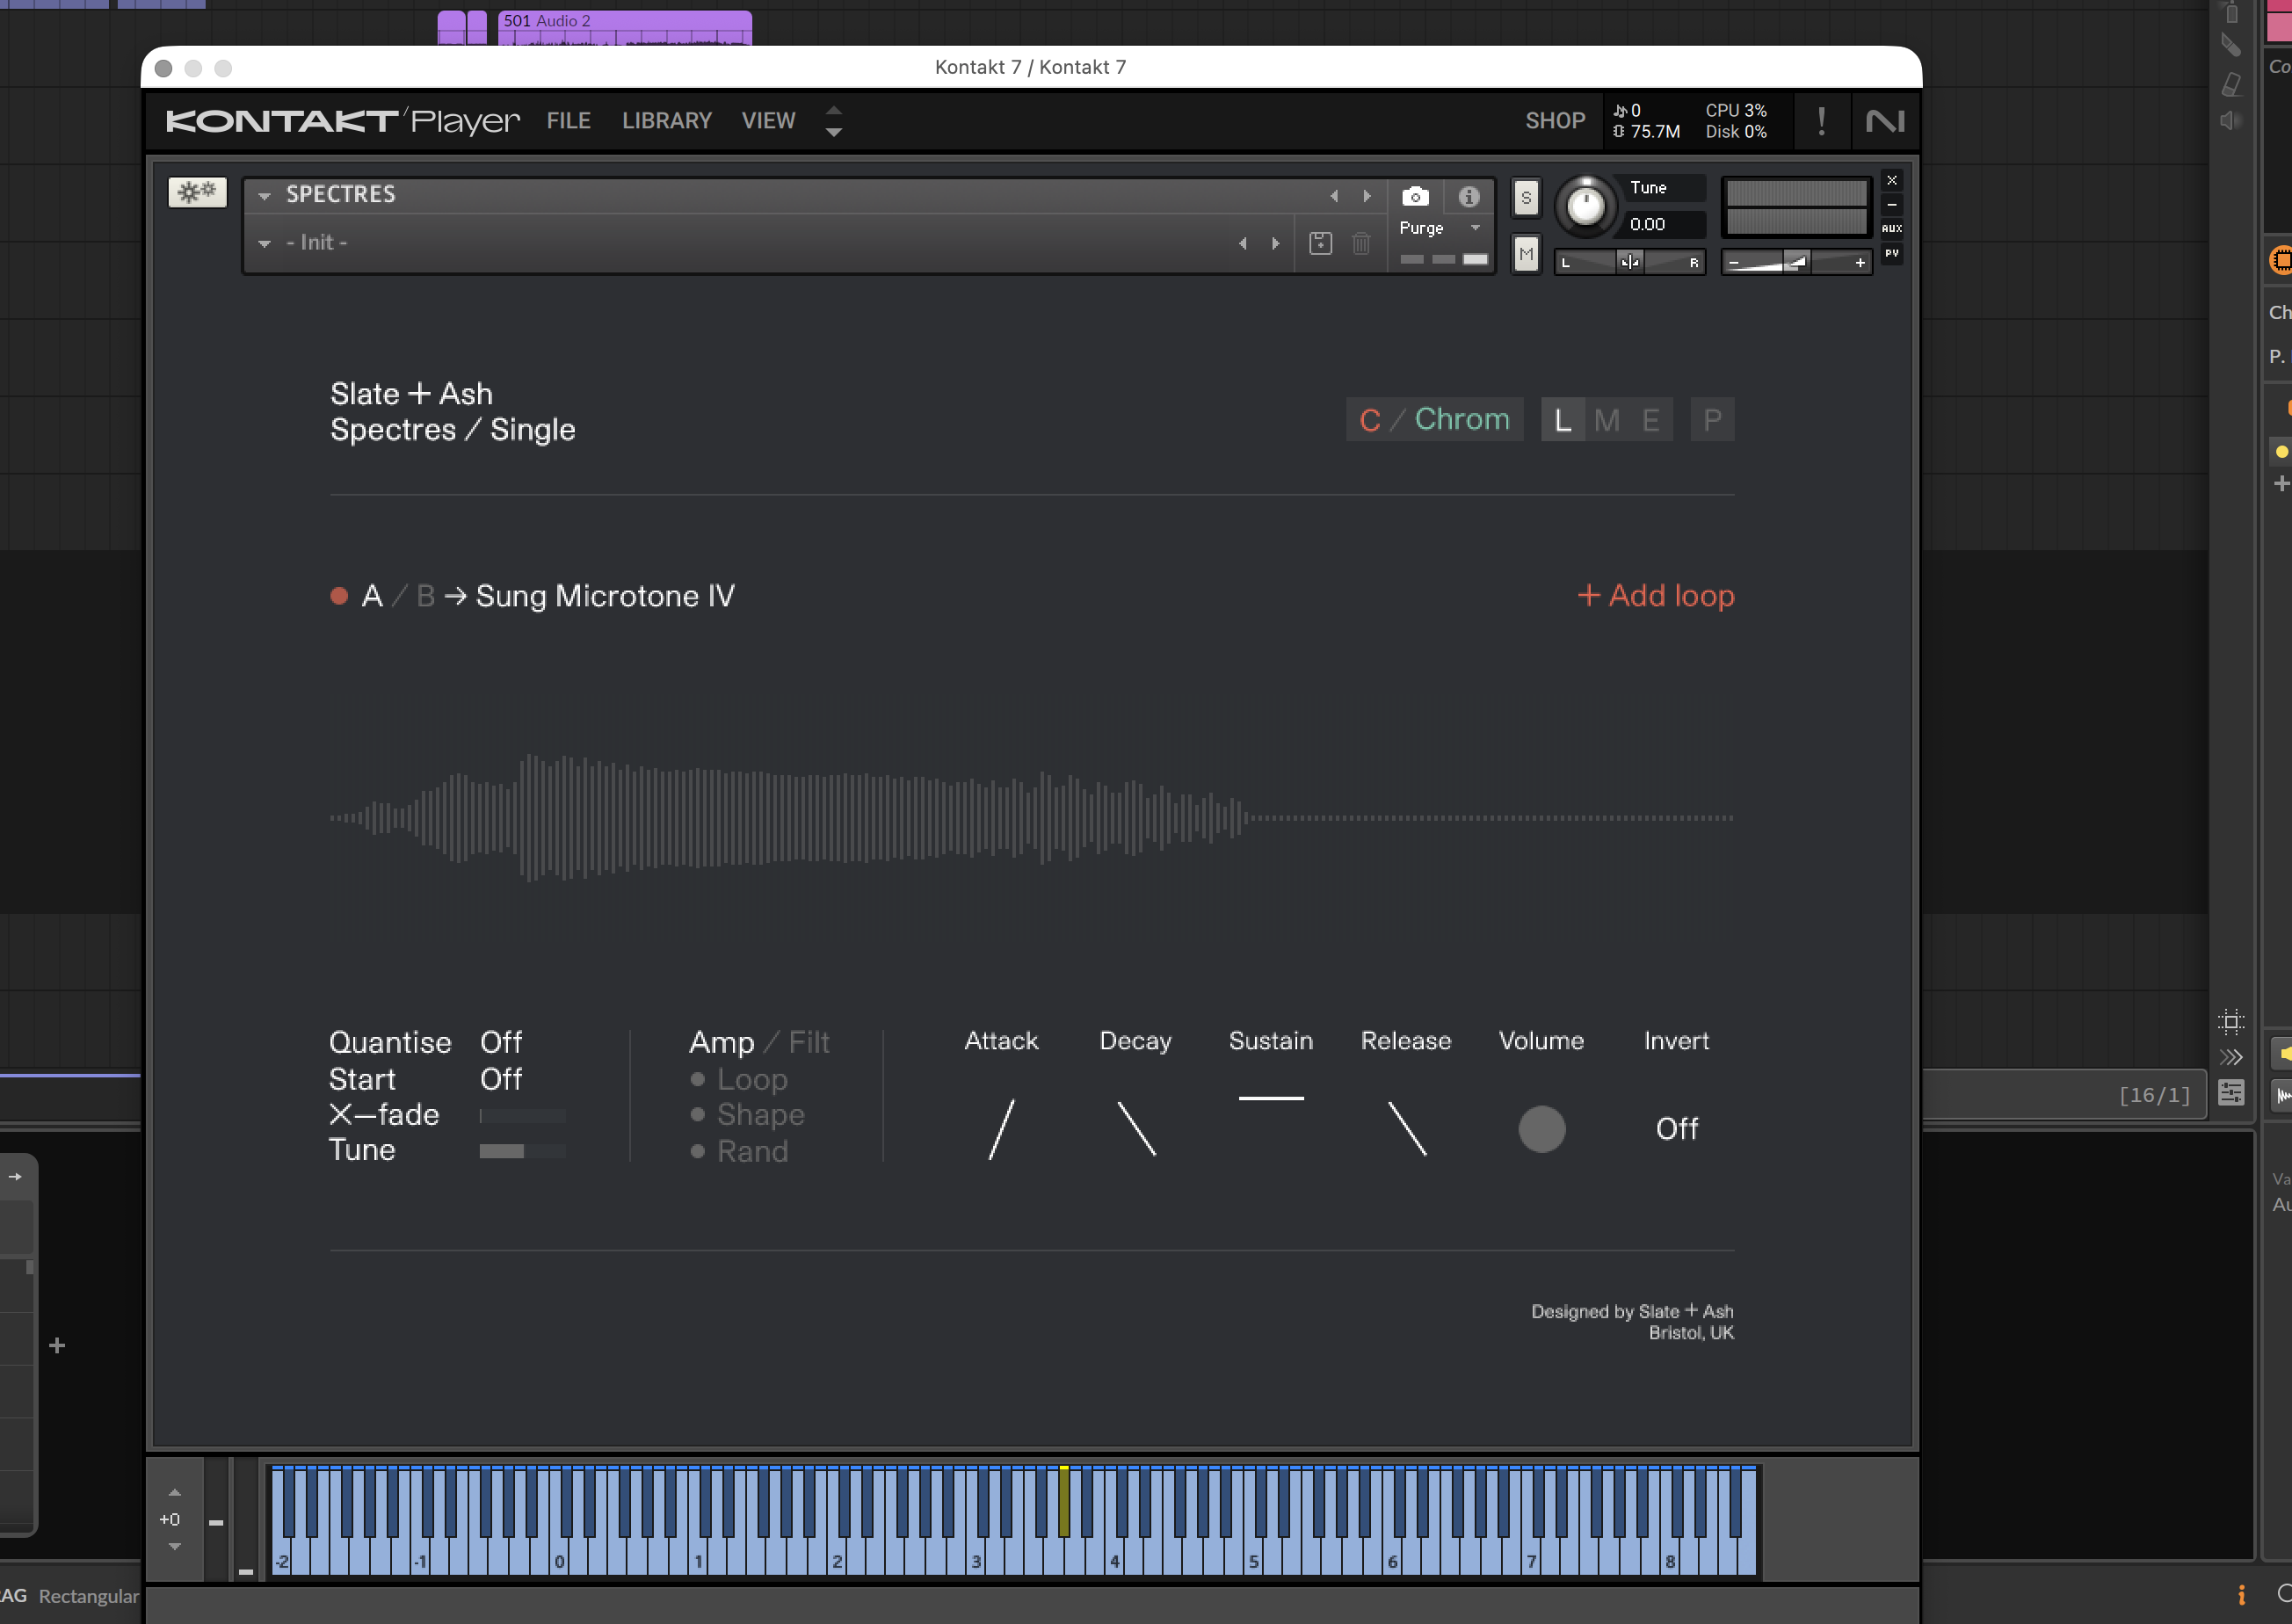Switch to the P page tab
2292x1624 pixels.
click(1712, 420)
